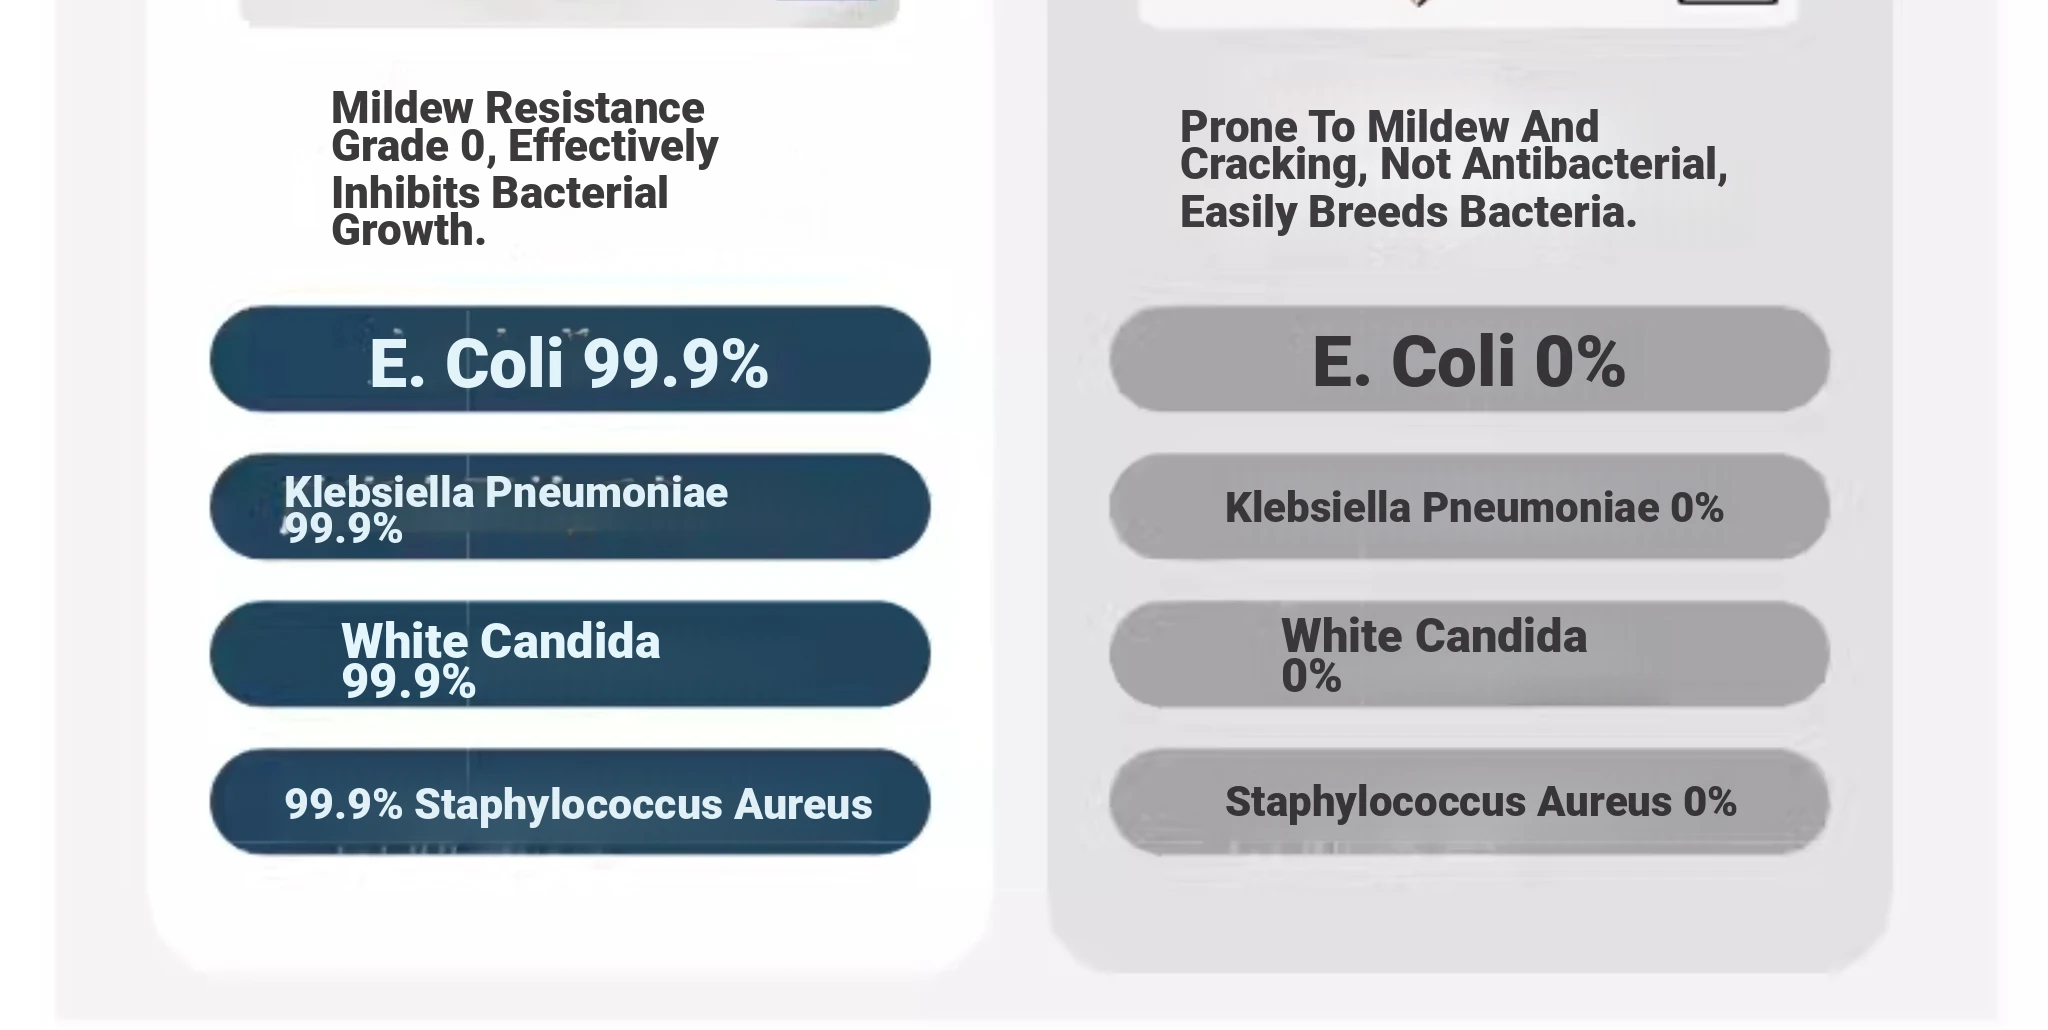2048x1030 pixels.
Task: Click the "Mildew Resistance" heading line
Action: tap(517, 107)
